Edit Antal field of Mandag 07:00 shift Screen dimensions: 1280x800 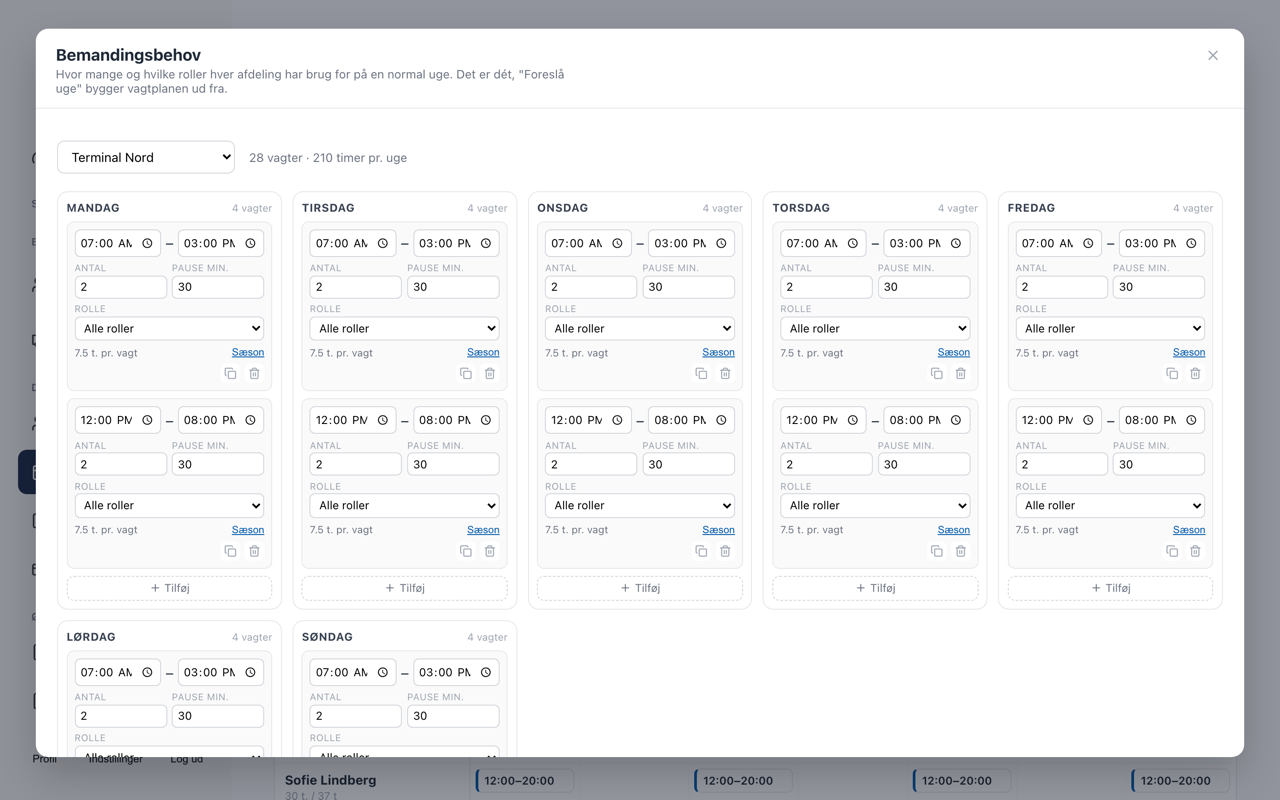pos(121,287)
